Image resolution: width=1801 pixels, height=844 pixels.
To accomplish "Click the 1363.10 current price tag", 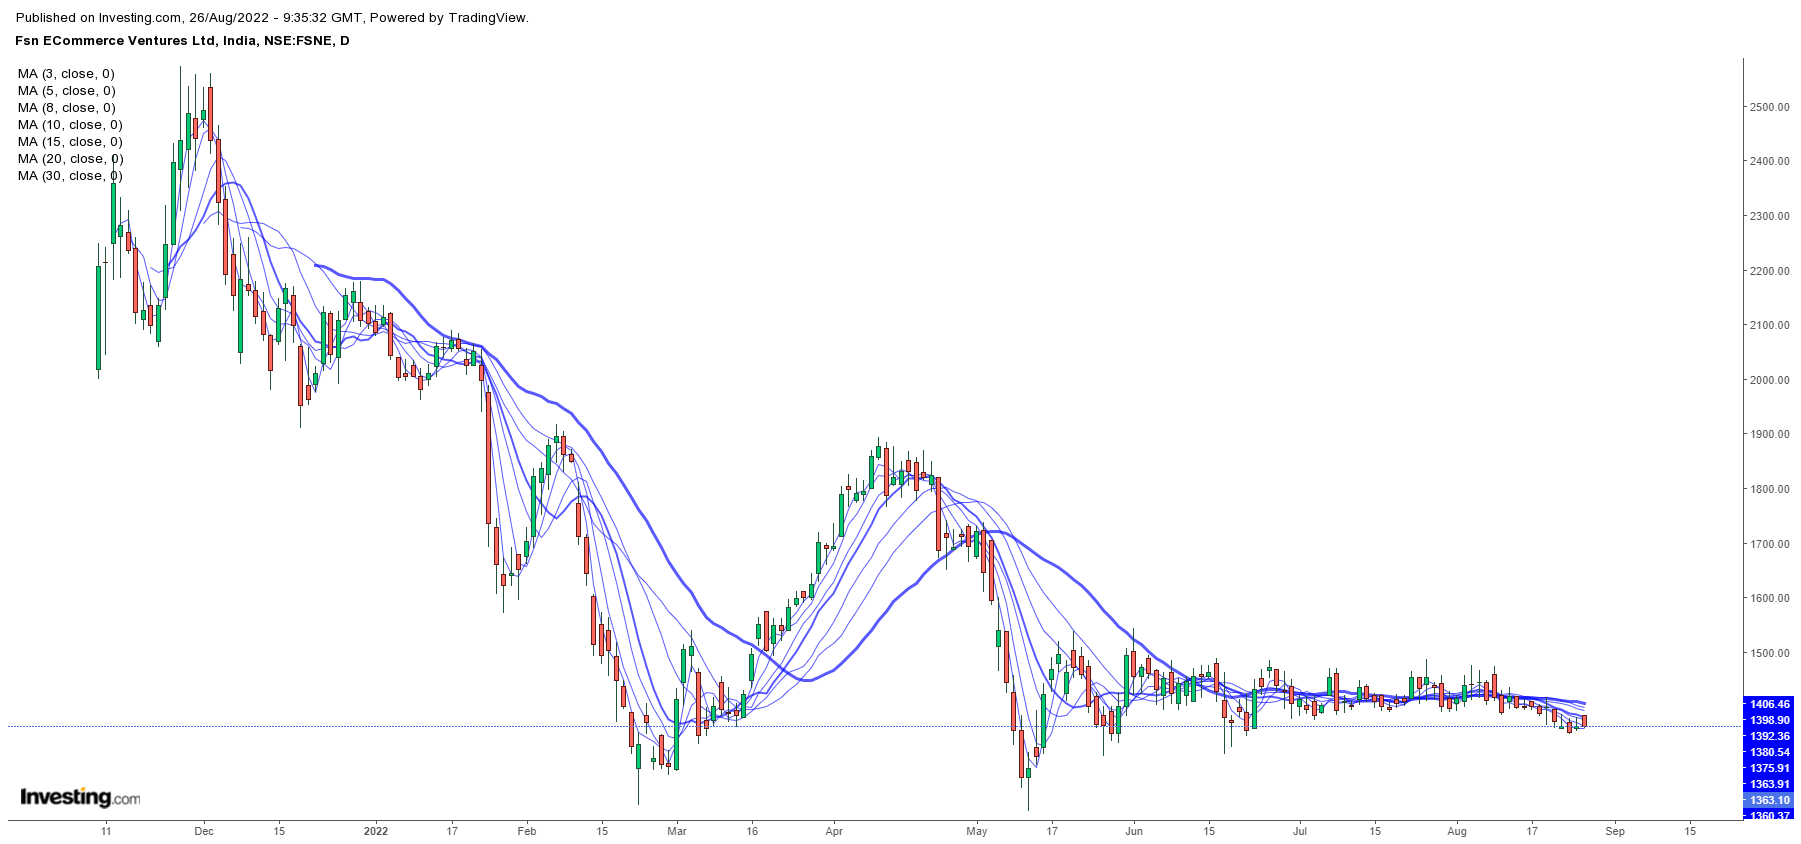I will 1769,800.
